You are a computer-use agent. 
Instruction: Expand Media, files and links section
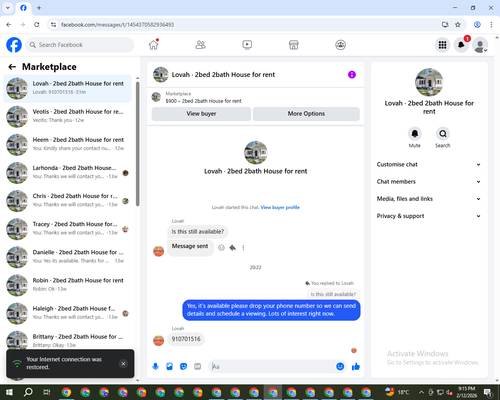tap(429, 199)
